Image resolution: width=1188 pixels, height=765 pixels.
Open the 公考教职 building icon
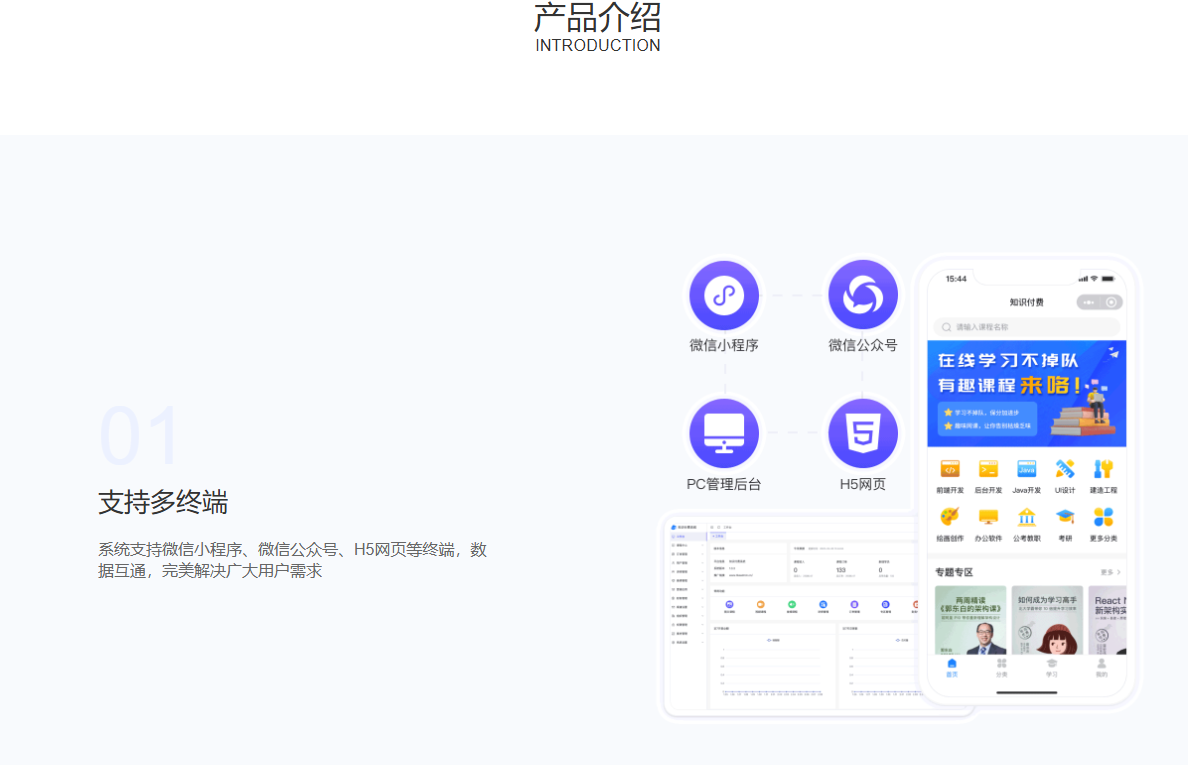[1027, 517]
